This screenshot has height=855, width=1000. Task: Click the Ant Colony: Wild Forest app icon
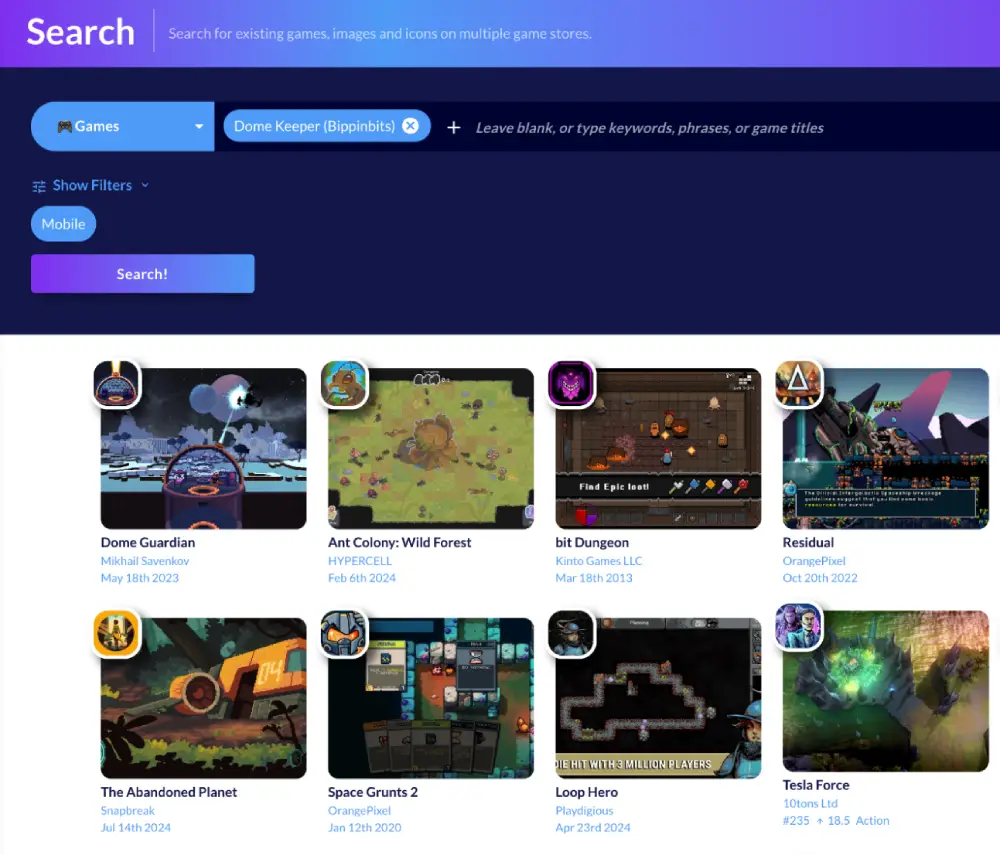344,384
